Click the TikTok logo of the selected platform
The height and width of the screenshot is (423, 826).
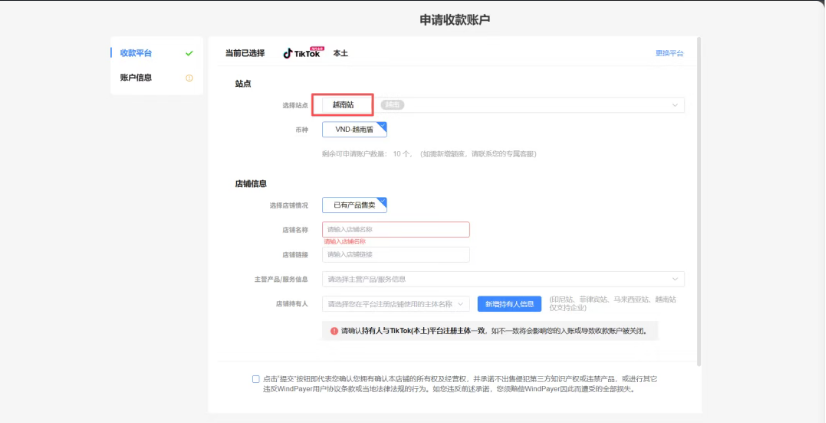pos(302,53)
